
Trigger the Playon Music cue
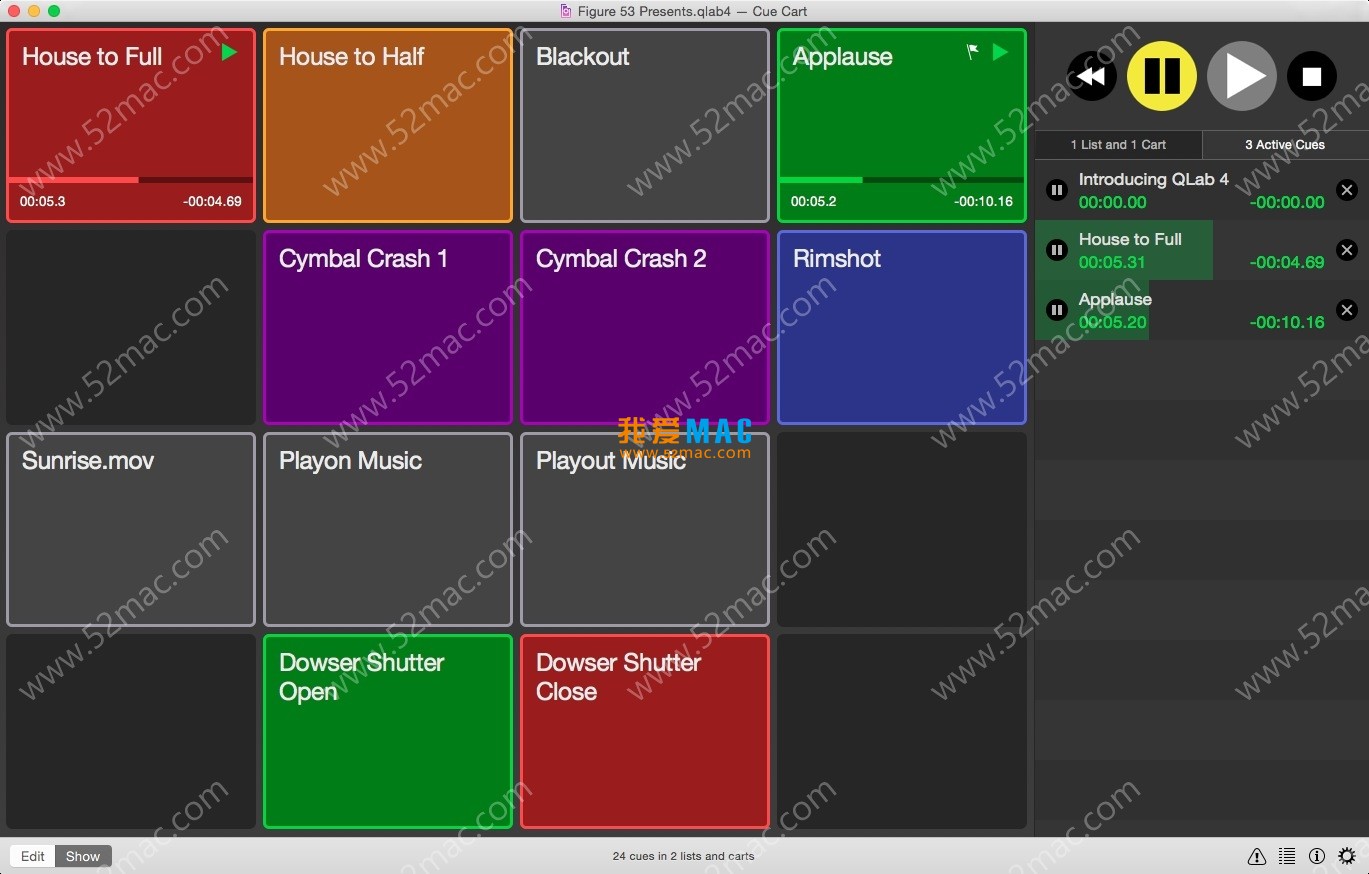point(388,529)
